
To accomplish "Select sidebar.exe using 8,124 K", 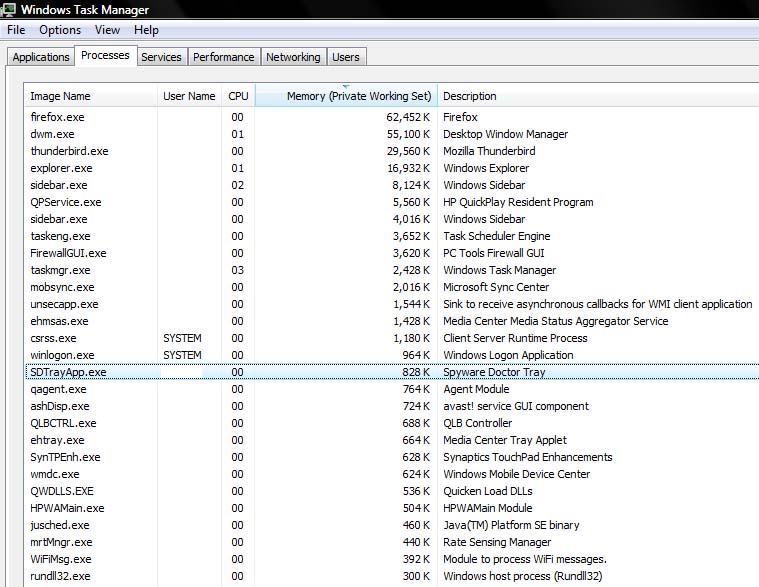I will tap(392, 185).
